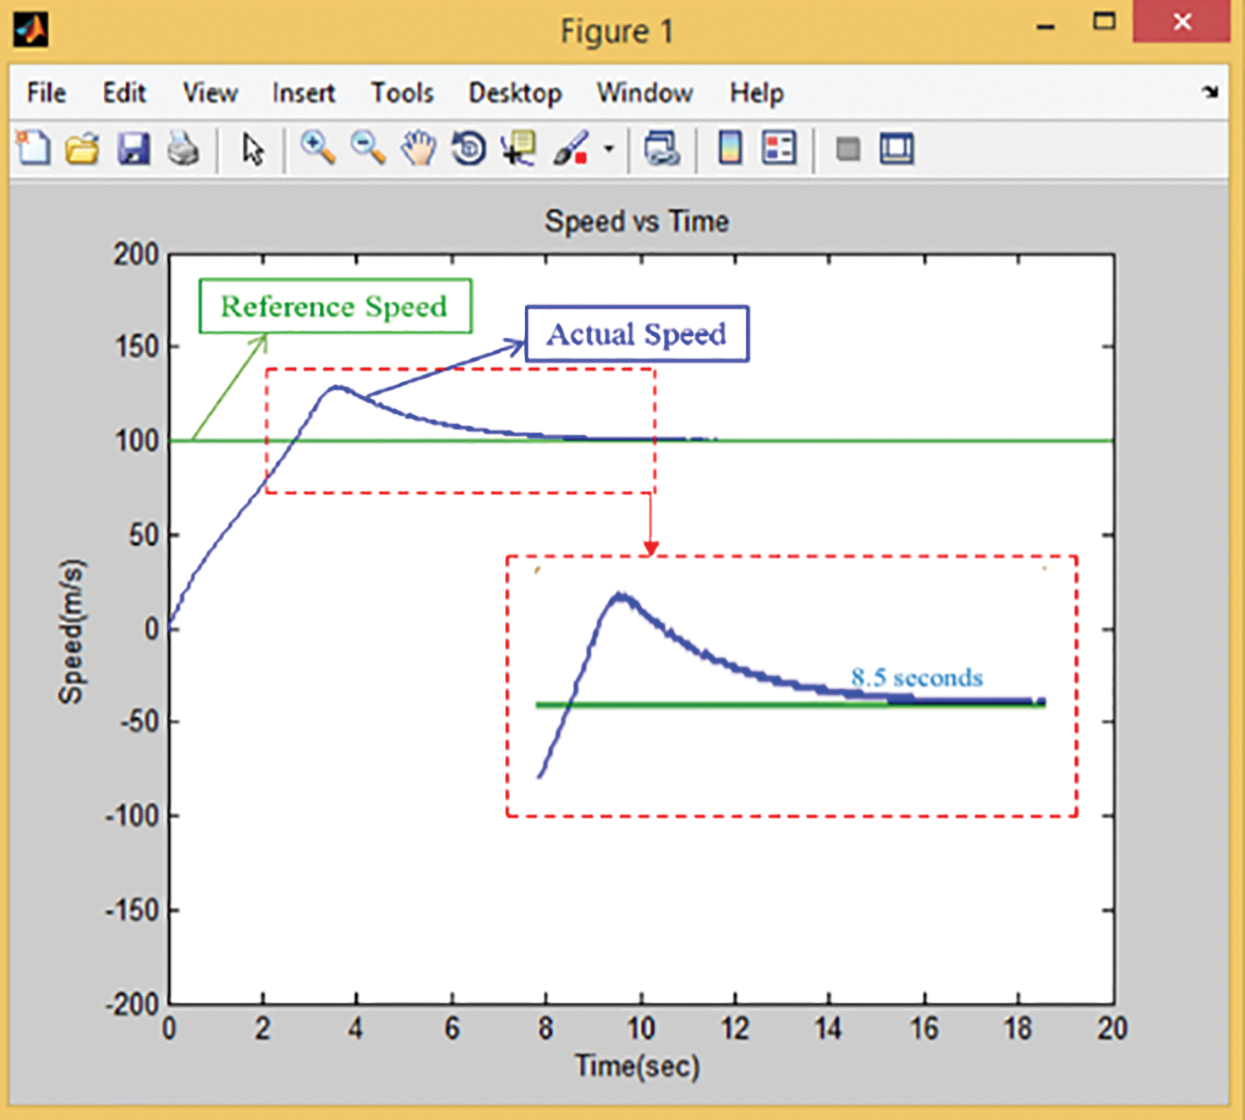Viewport: 1245px width, 1120px height.
Task: Open the Desktop menu
Action: (x=515, y=93)
